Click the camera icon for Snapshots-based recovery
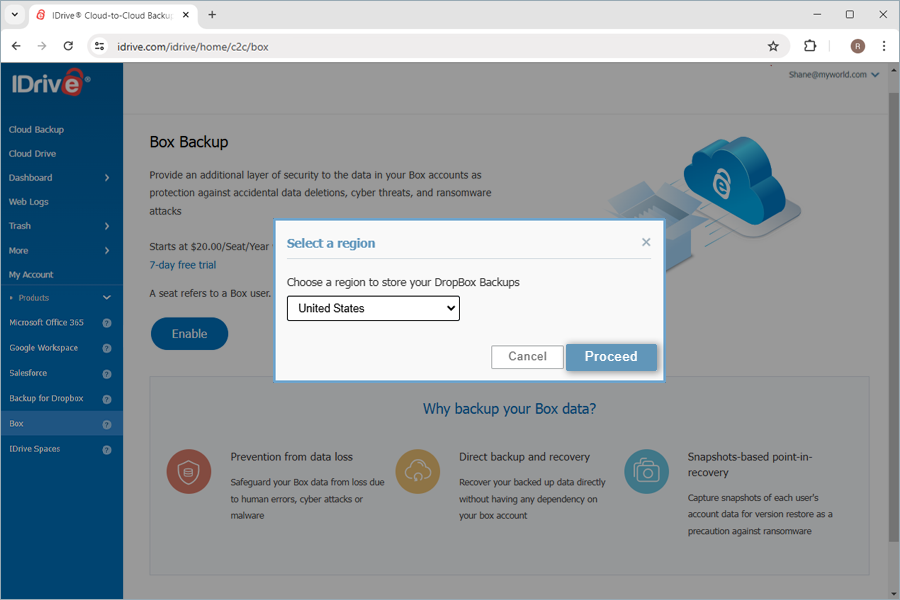Viewport: 900px width, 600px height. [646, 471]
